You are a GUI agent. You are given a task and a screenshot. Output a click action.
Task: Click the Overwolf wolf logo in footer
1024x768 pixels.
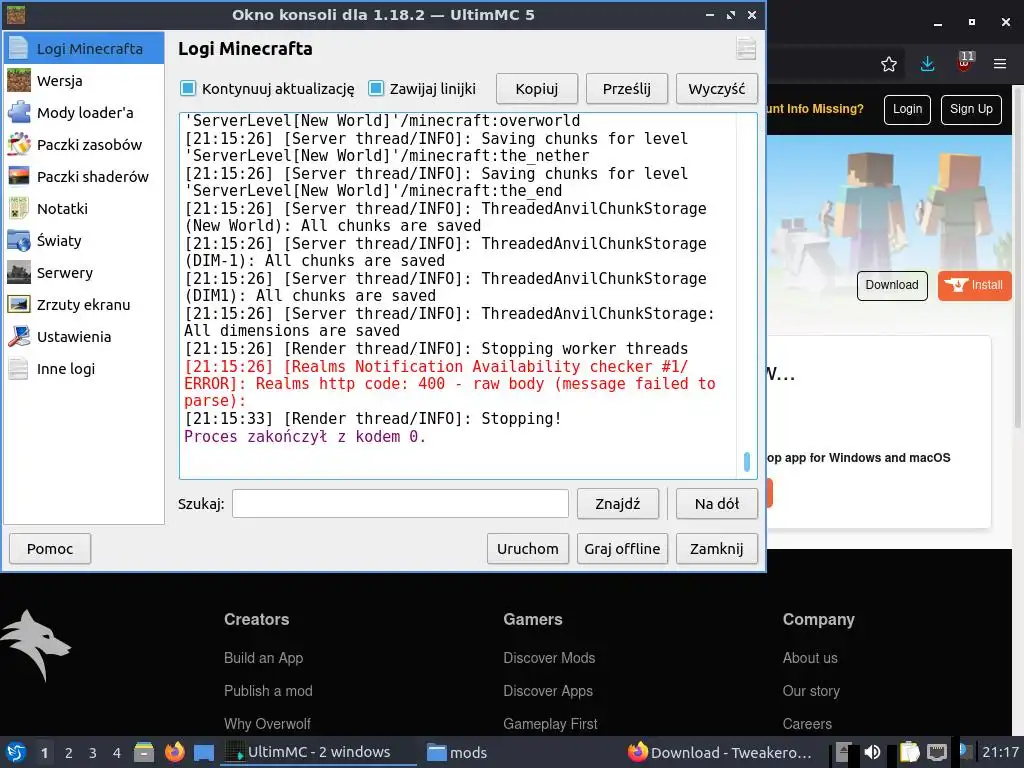tap(35, 645)
